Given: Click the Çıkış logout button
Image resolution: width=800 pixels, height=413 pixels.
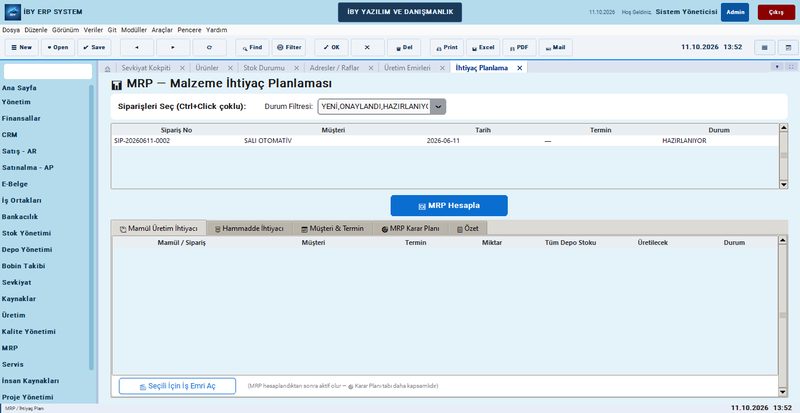Looking at the screenshot, I should (x=777, y=12).
